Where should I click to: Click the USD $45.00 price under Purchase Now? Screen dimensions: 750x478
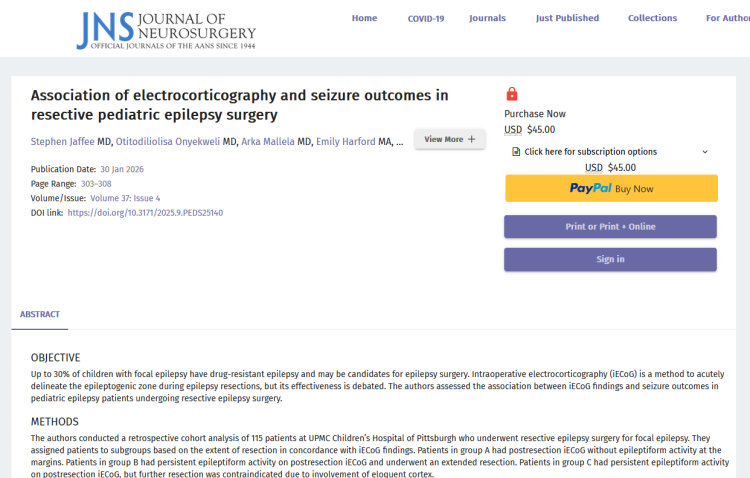529,130
